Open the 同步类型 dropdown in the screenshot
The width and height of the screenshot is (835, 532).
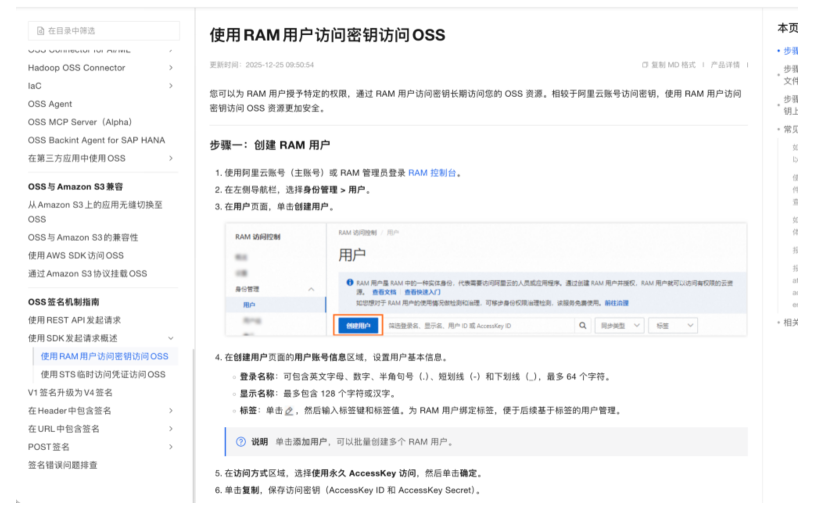pos(619,325)
